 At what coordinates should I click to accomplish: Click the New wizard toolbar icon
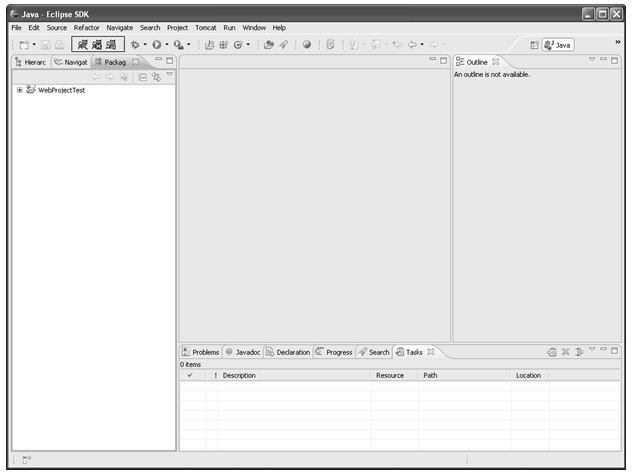tap(24, 45)
